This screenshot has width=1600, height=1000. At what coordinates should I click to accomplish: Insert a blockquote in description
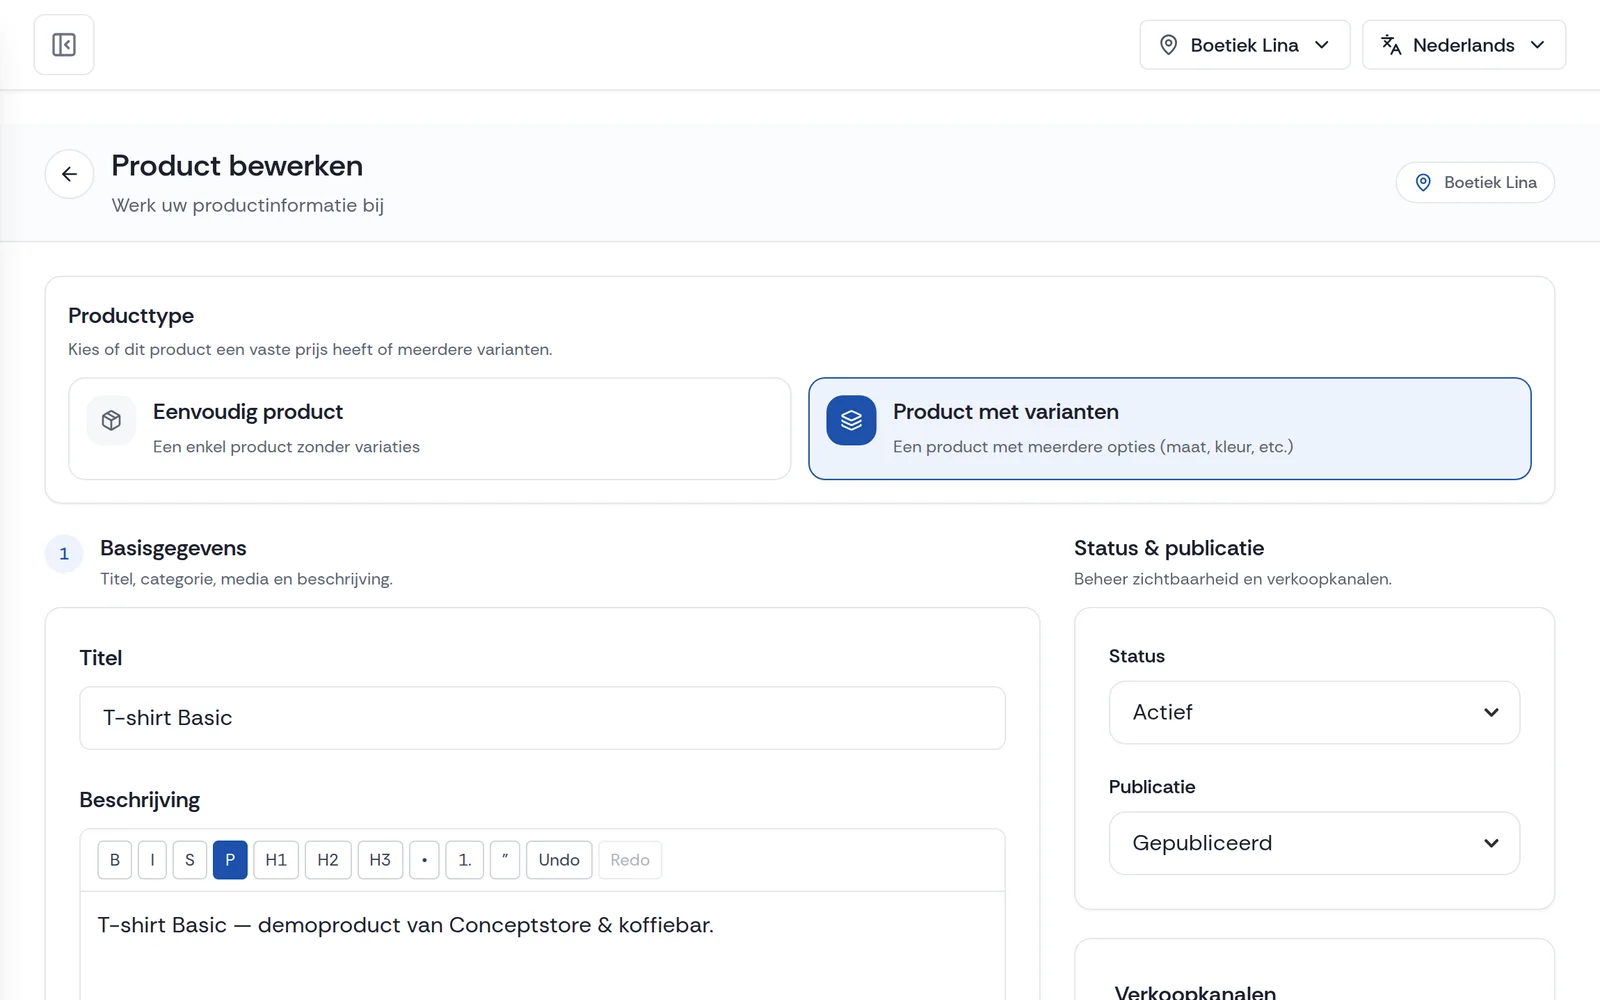(505, 860)
